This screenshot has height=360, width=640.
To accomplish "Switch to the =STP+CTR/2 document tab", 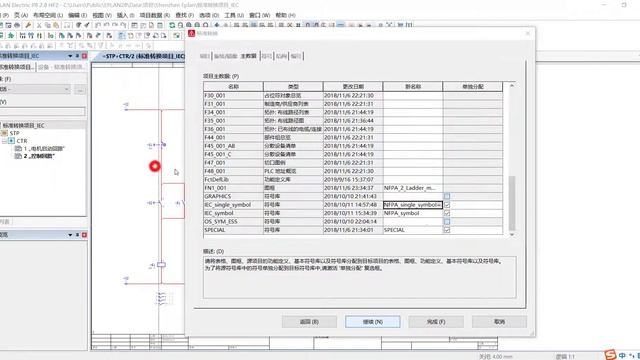I will [143, 56].
